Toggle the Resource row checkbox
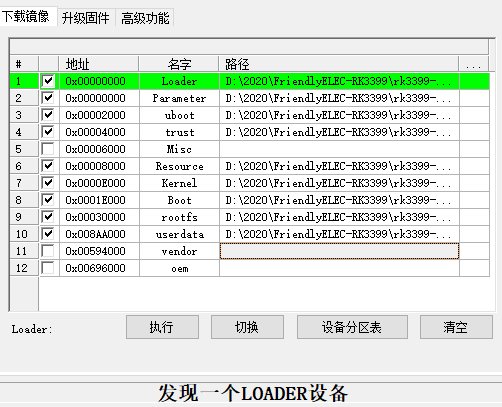502x407 pixels. tap(48, 166)
